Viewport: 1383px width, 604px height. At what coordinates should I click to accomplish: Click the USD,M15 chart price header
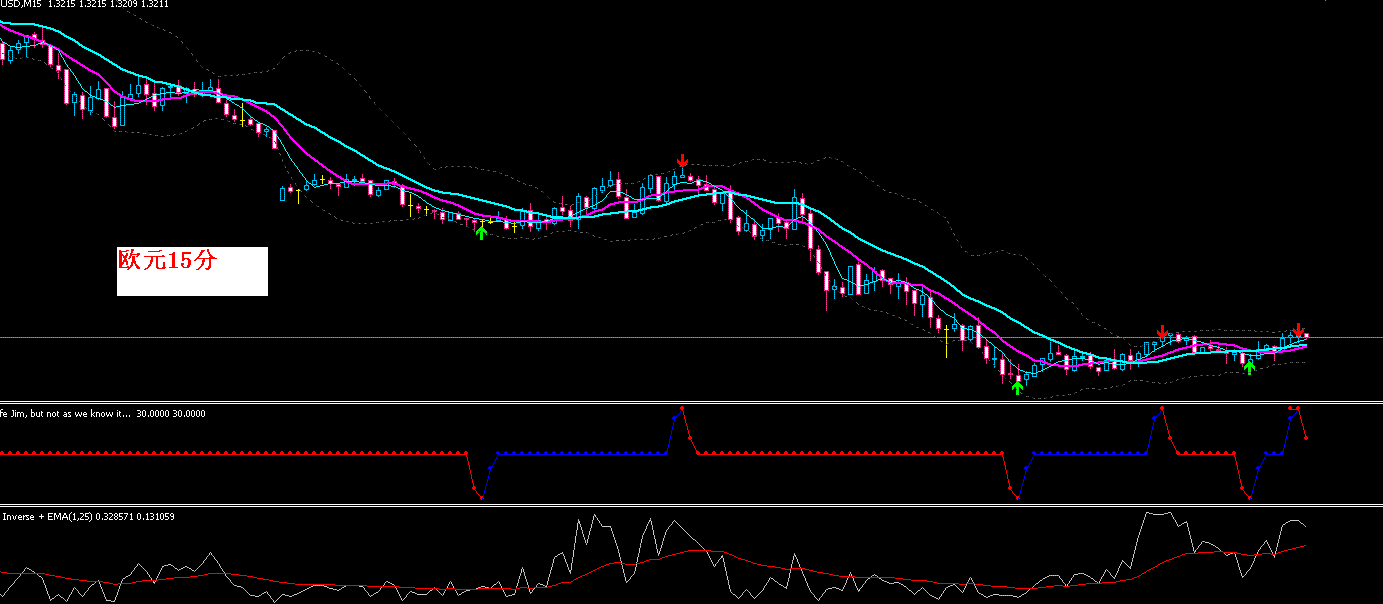(84, 5)
